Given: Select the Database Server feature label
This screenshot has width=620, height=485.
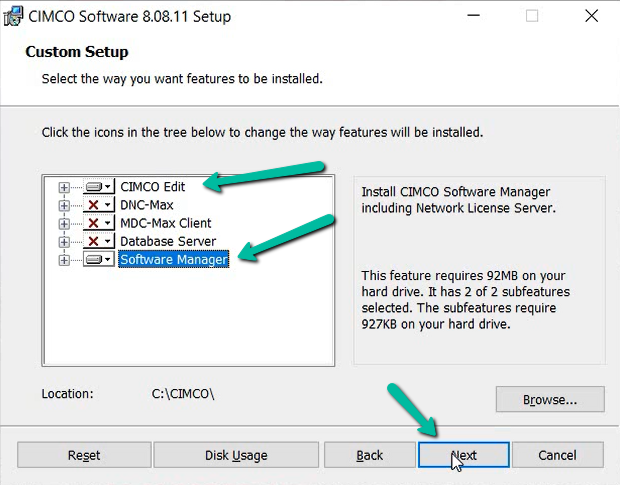Looking at the screenshot, I should [168, 241].
